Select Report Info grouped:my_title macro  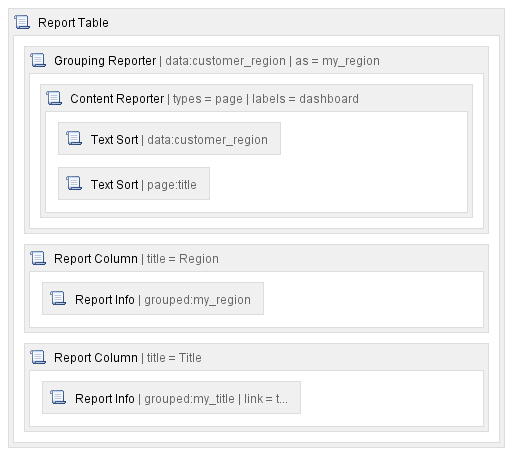coord(171,398)
